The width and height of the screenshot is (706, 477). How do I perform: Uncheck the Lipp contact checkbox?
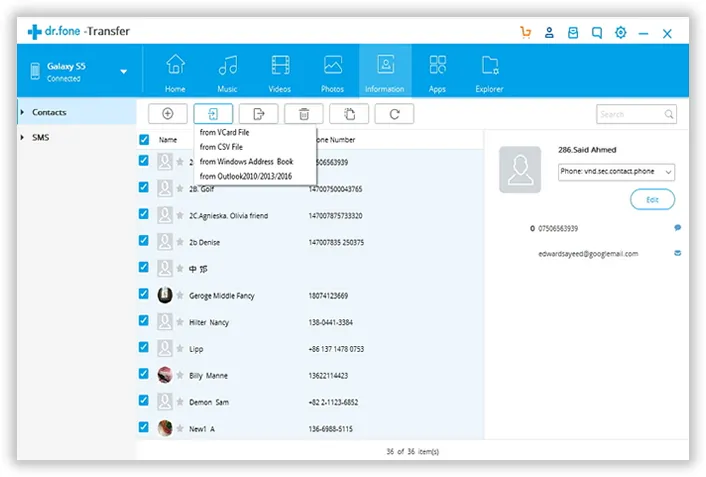tap(144, 347)
